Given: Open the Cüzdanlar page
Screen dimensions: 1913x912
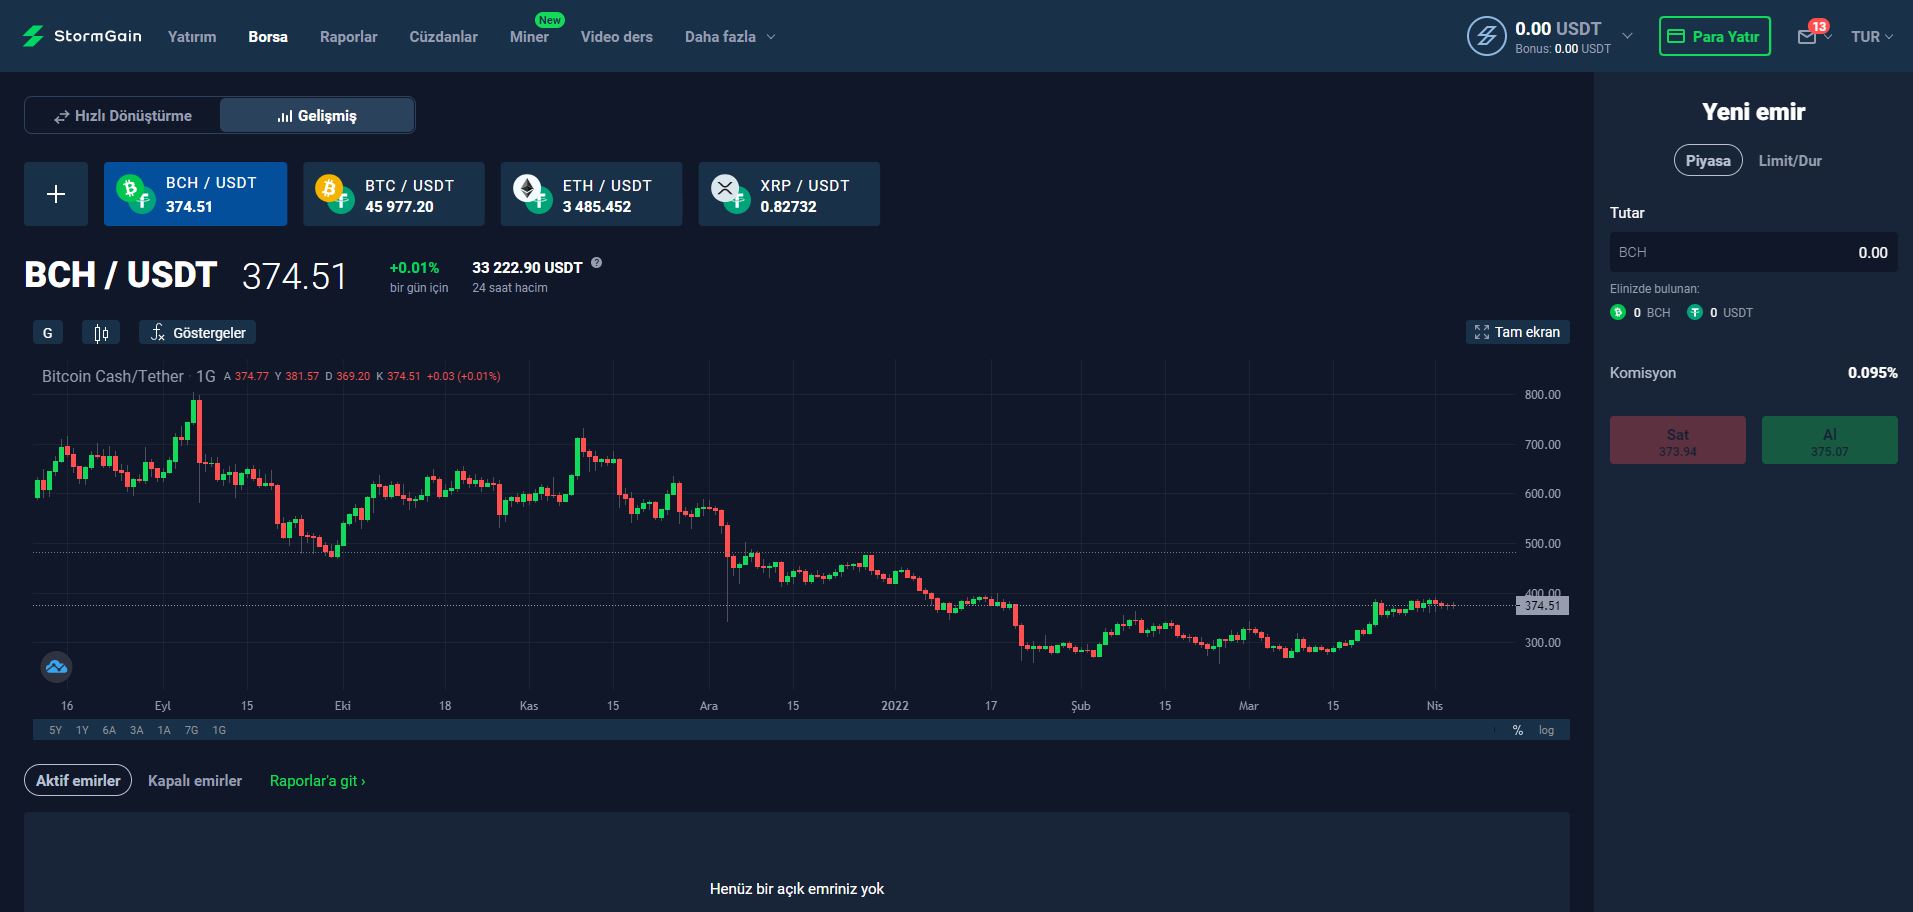Looking at the screenshot, I should tap(443, 37).
